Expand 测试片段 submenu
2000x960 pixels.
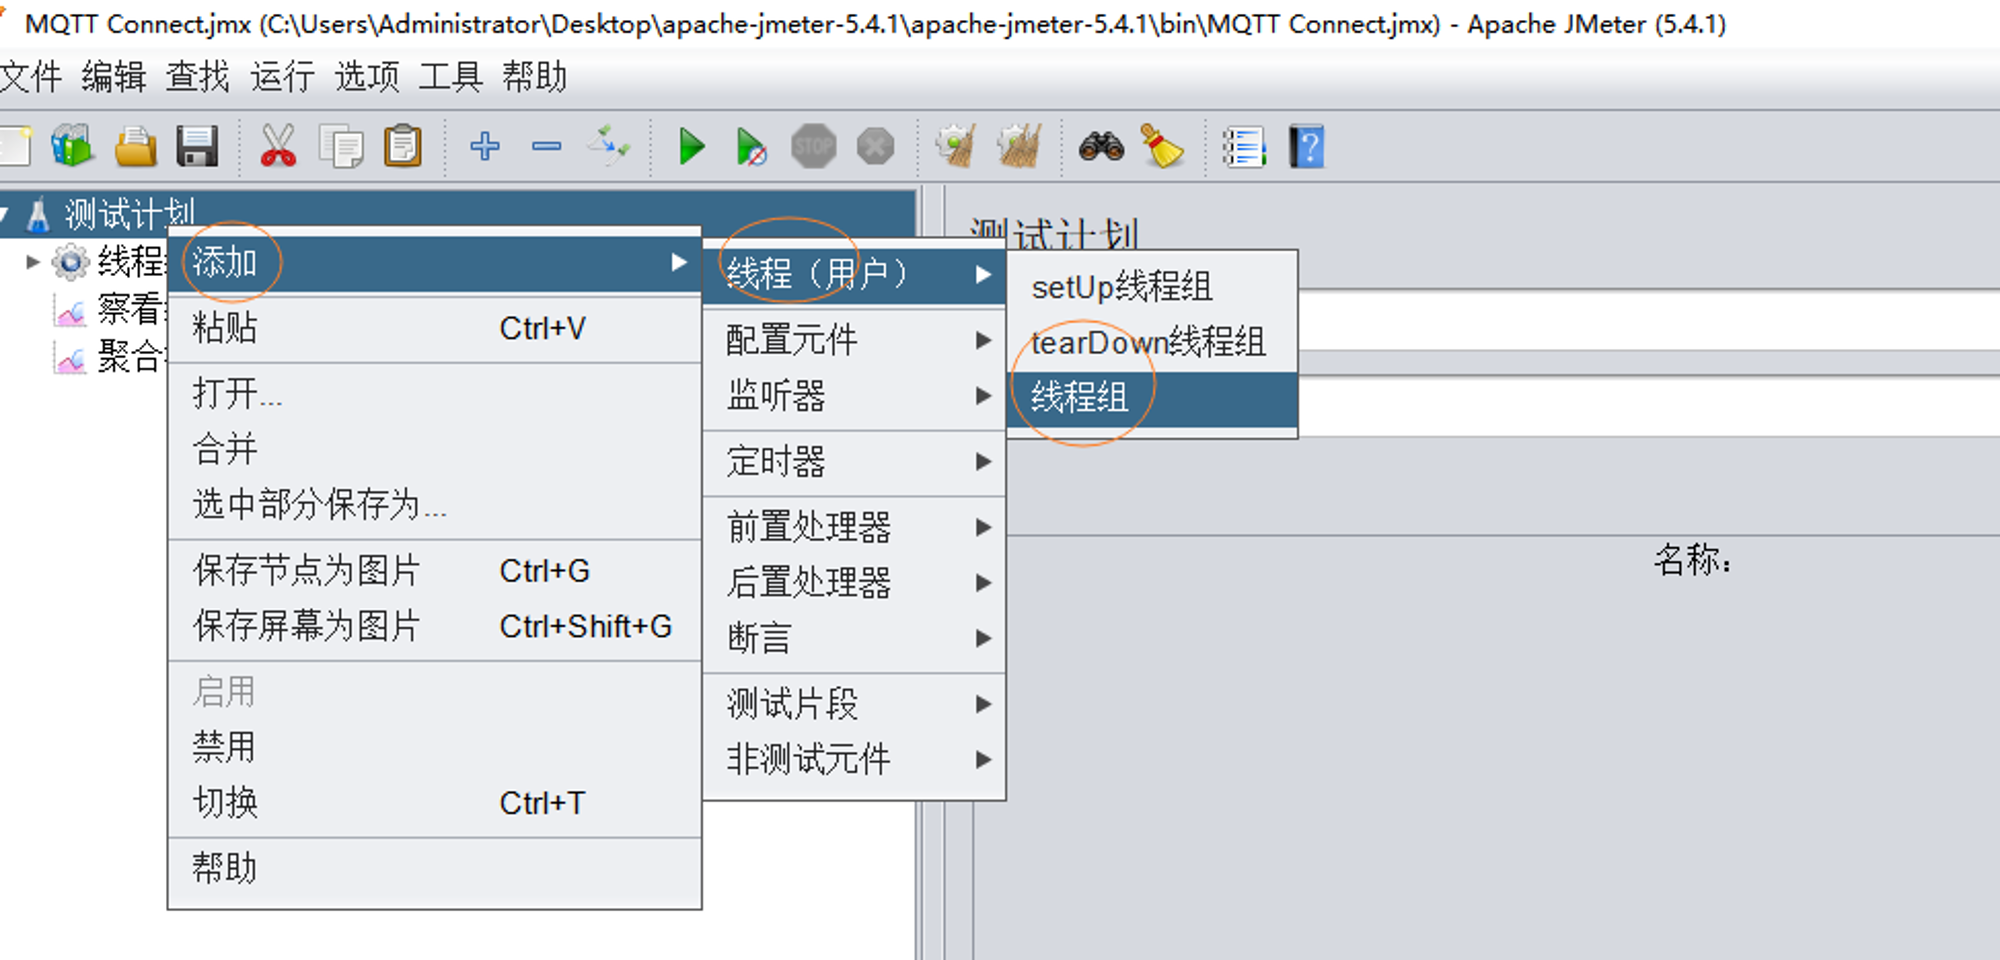tap(854, 704)
